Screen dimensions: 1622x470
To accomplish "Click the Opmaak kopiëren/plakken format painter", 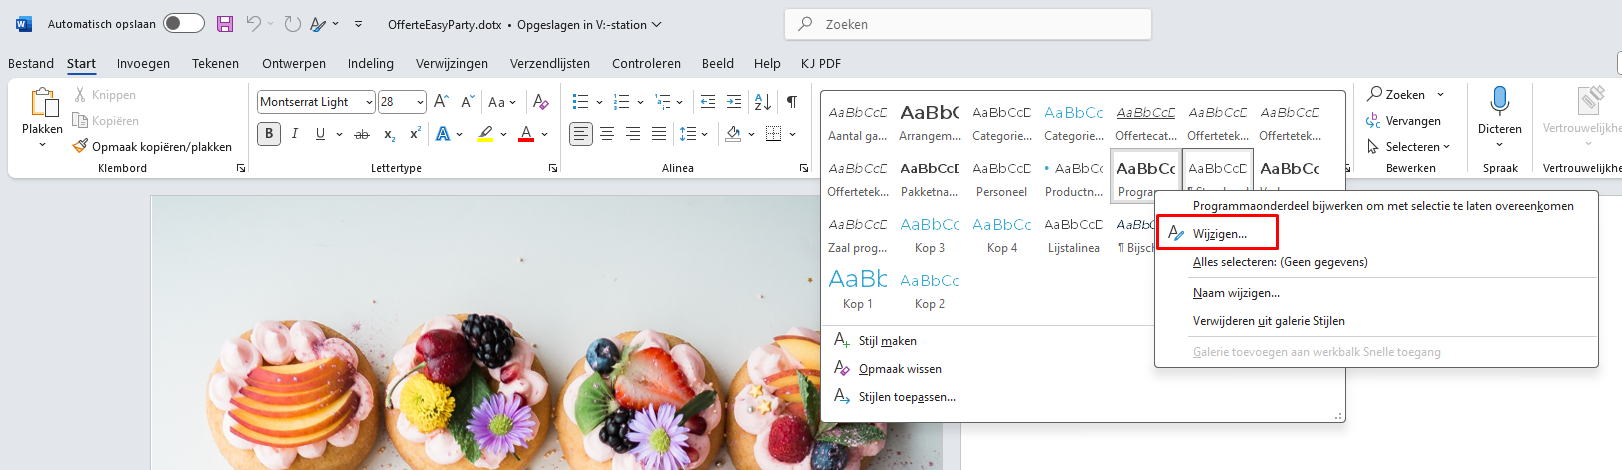I will (152, 146).
